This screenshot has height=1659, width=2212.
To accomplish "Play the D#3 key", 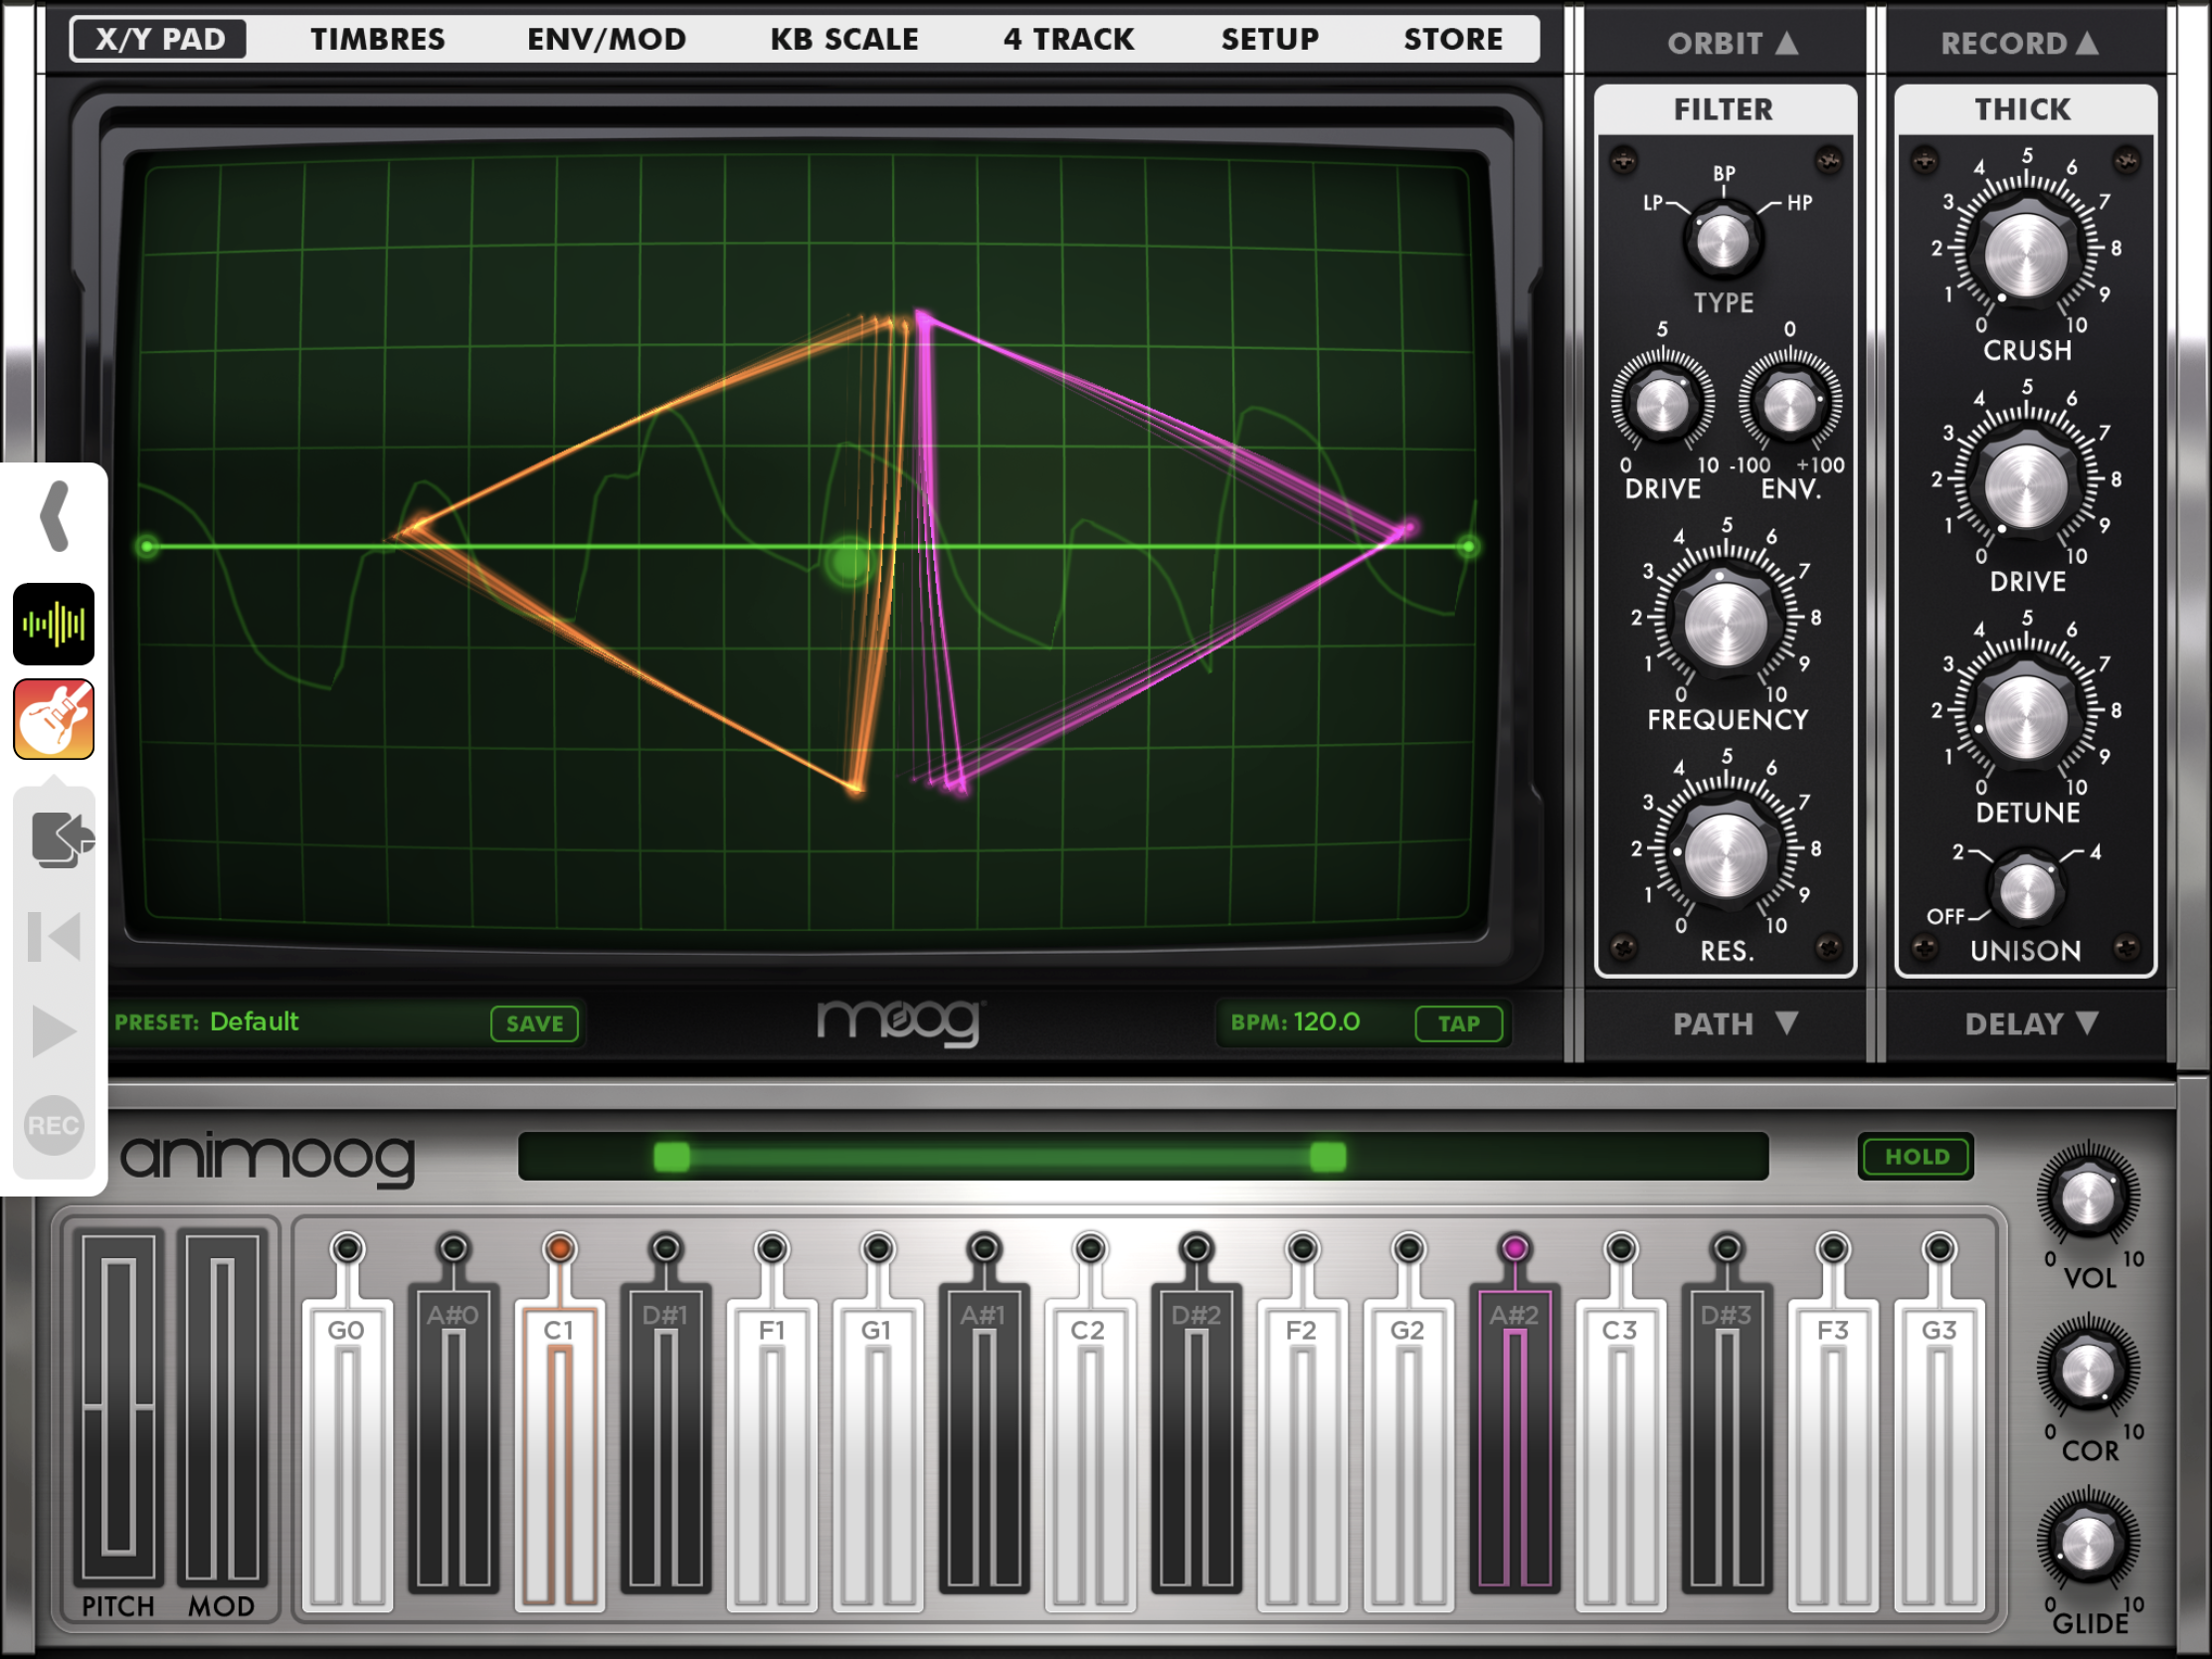I will (1727, 1438).
